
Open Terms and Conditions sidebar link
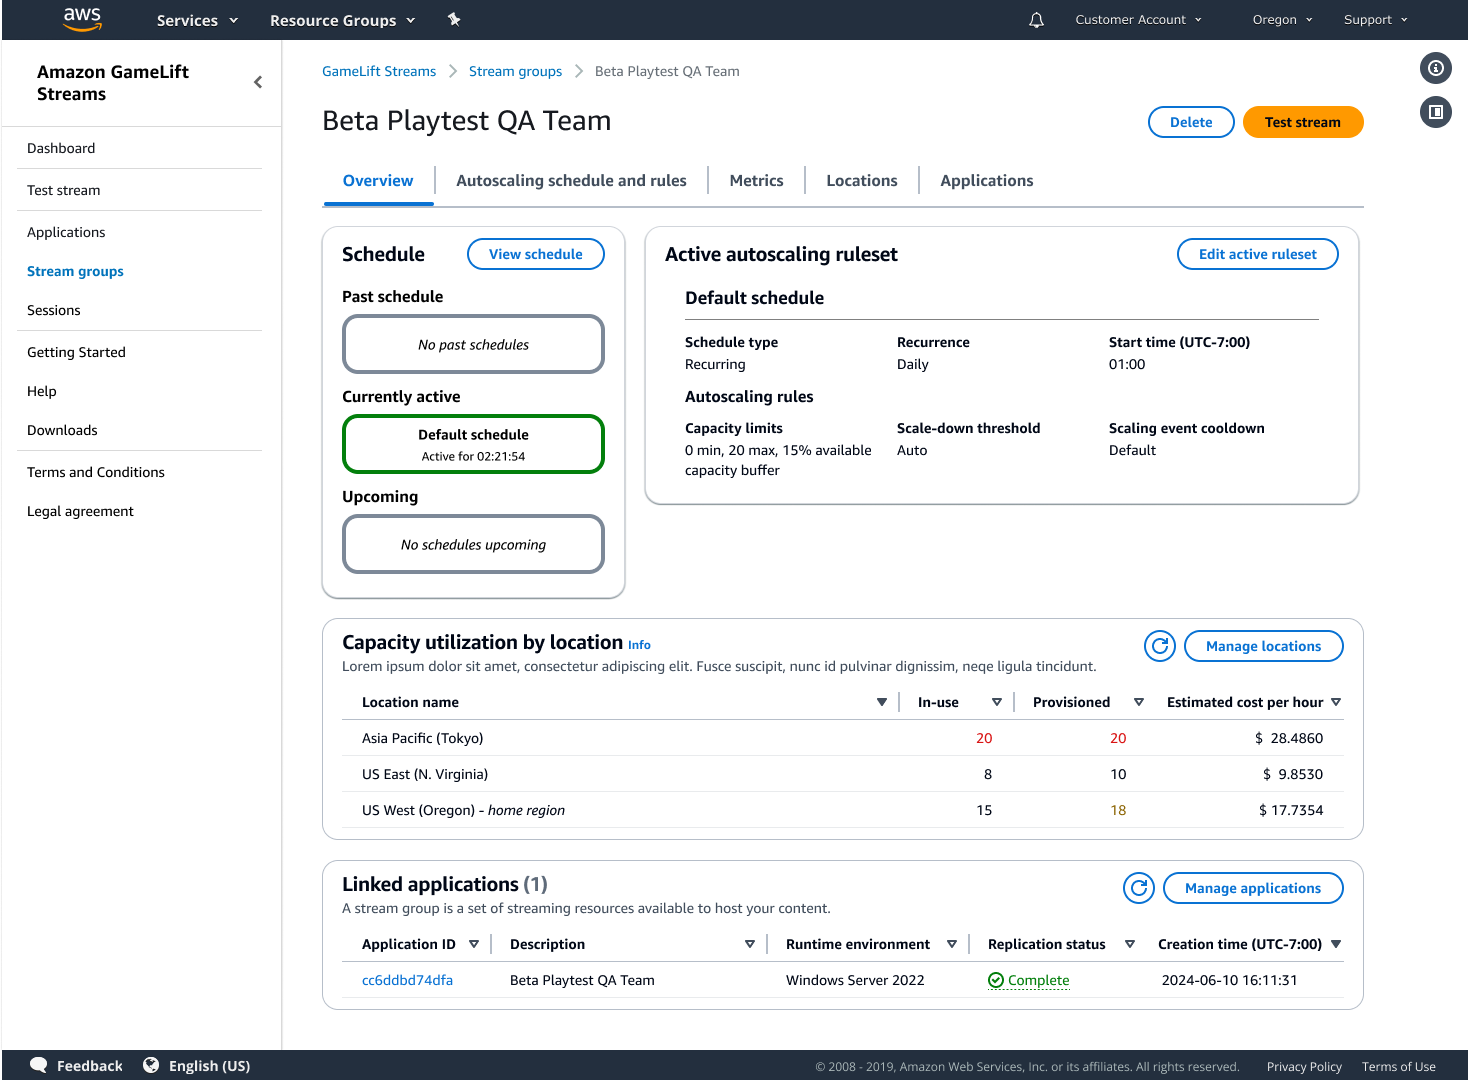click(x=96, y=472)
